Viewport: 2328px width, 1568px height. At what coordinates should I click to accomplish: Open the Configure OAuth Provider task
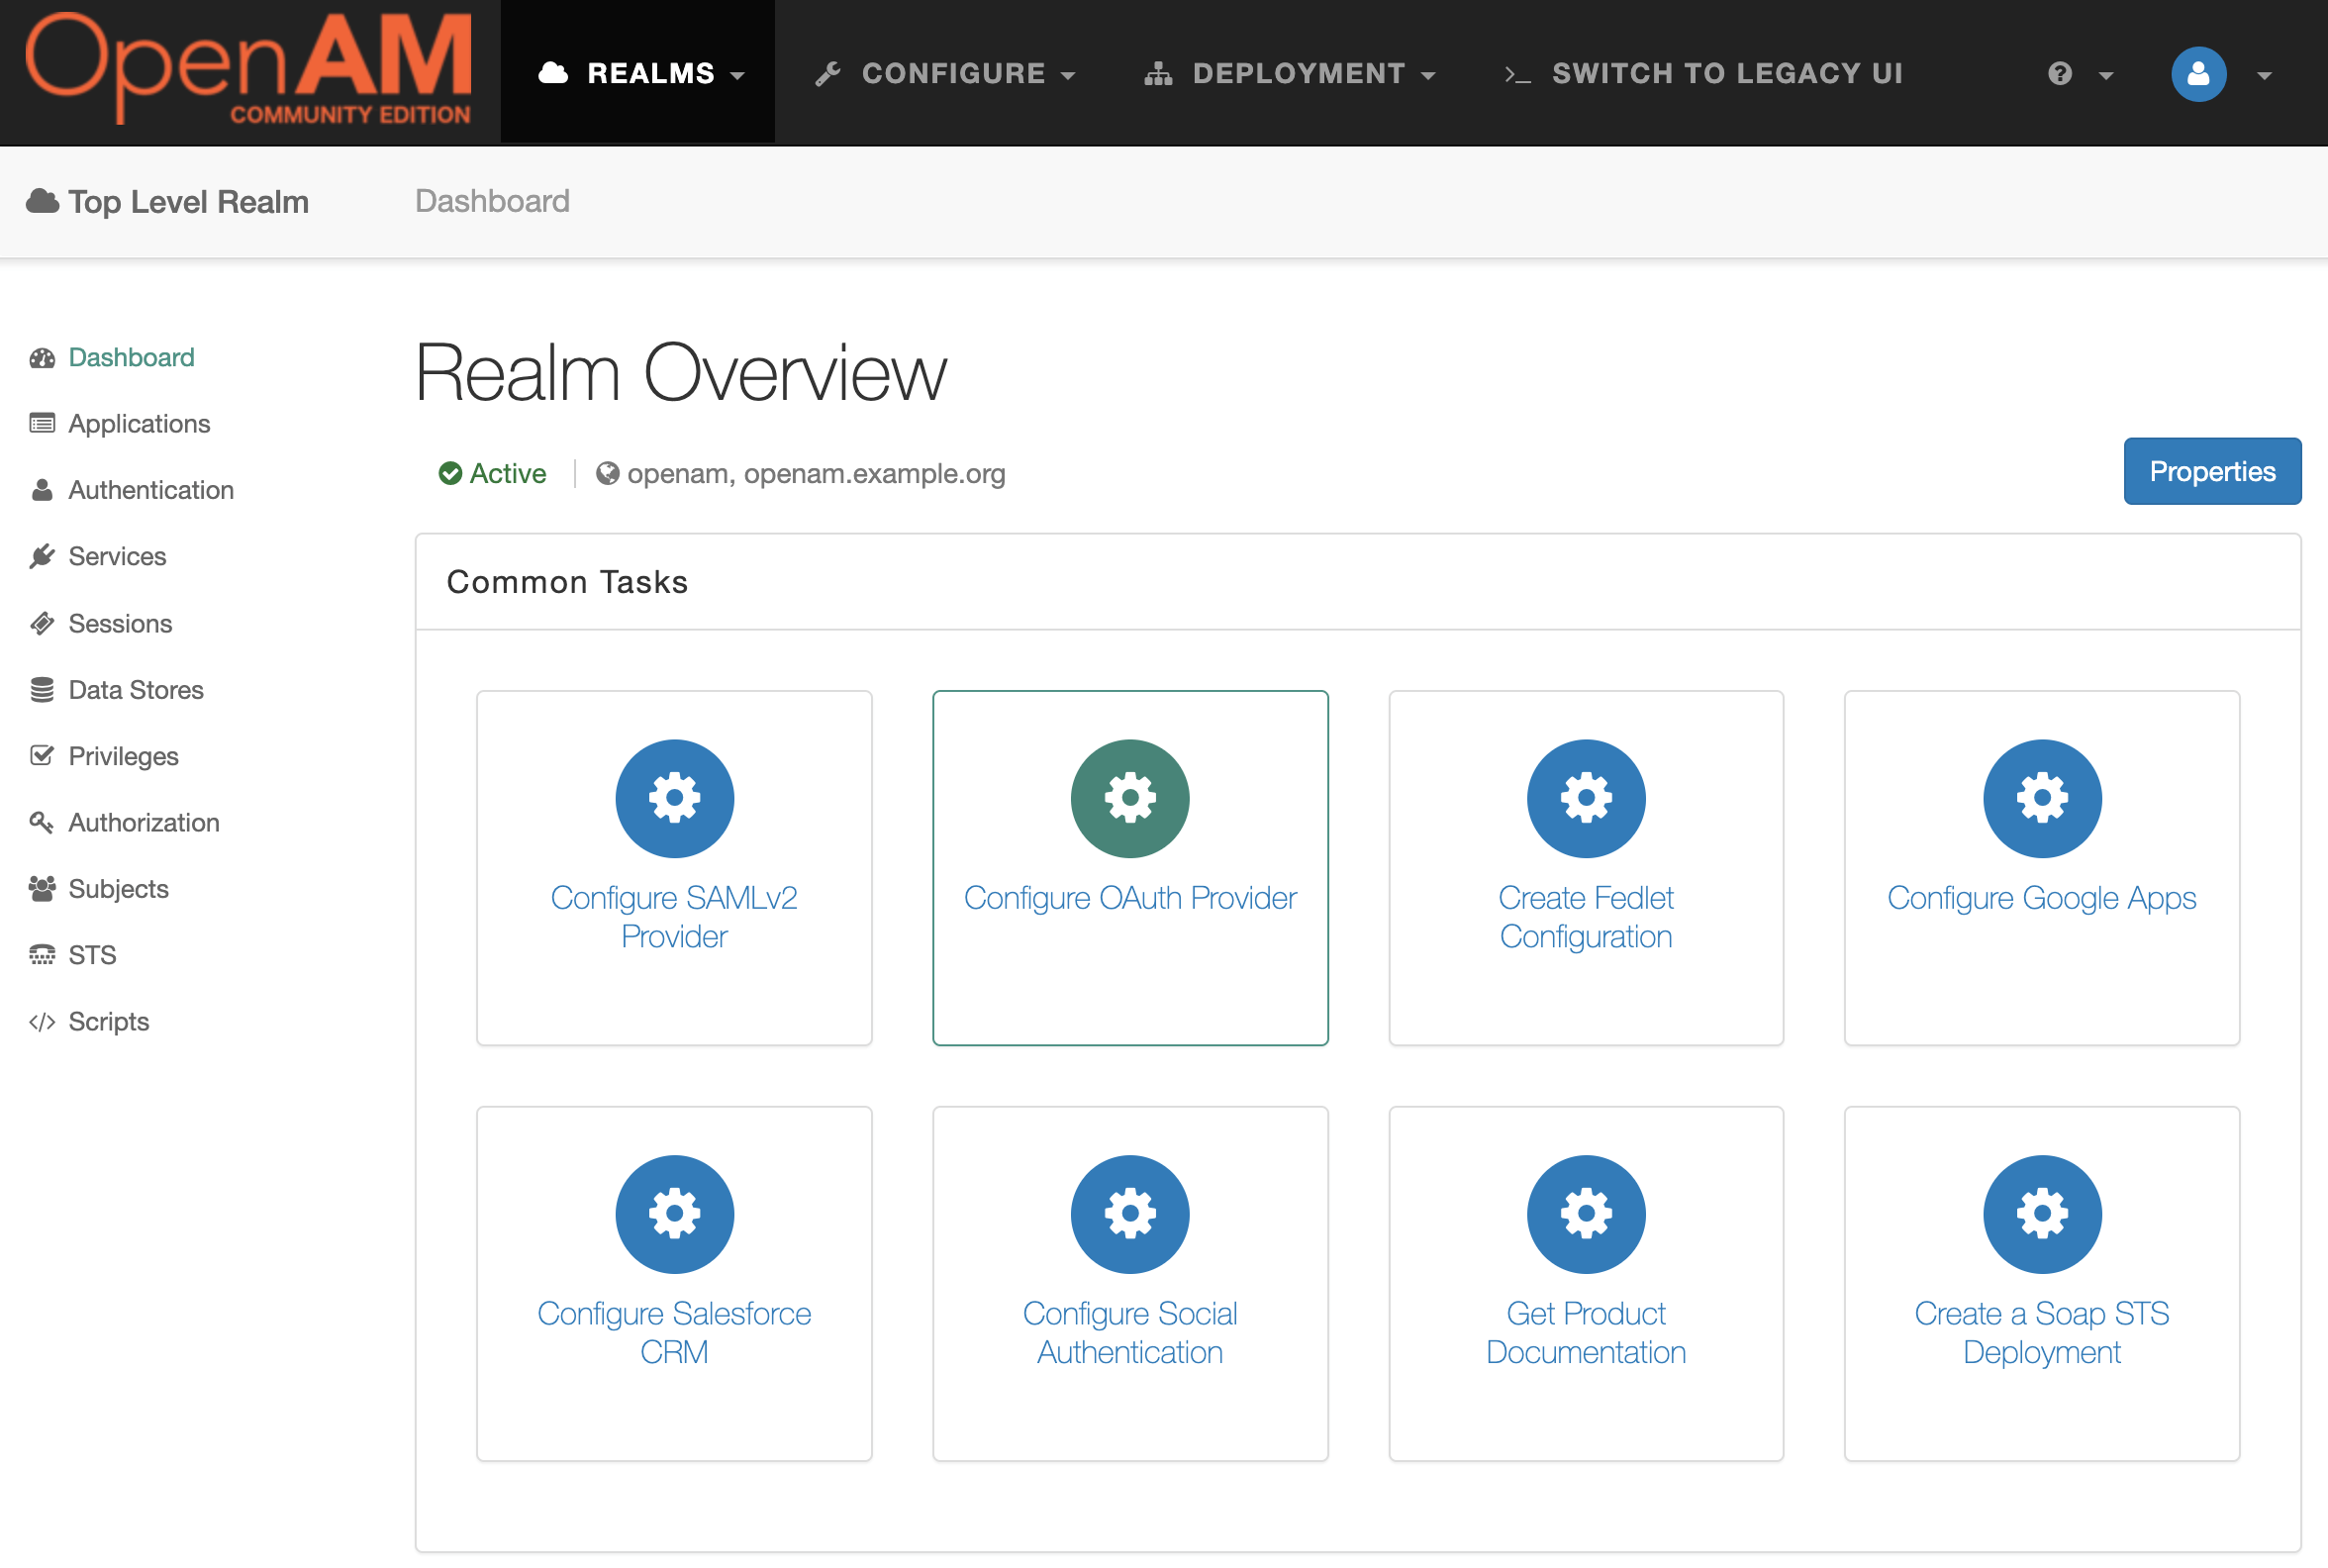pyautogui.click(x=1130, y=897)
